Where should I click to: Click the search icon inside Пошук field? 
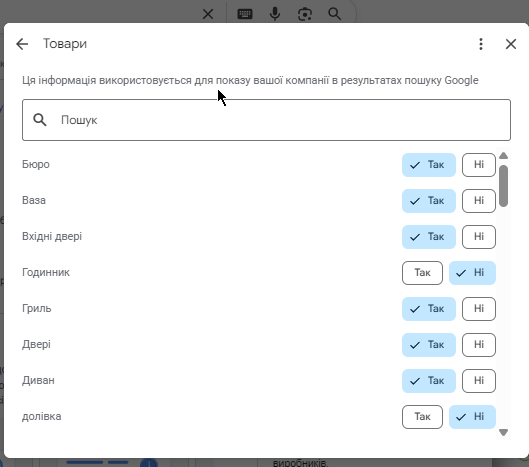(x=40, y=120)
